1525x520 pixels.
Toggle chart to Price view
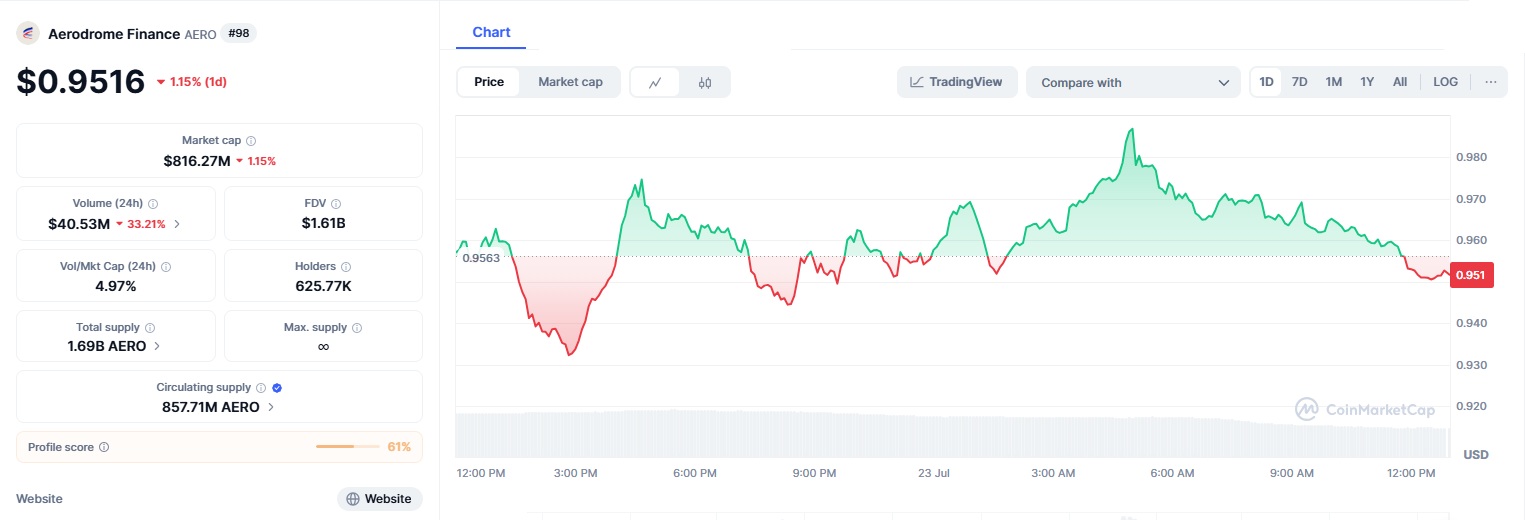(489, 82)
